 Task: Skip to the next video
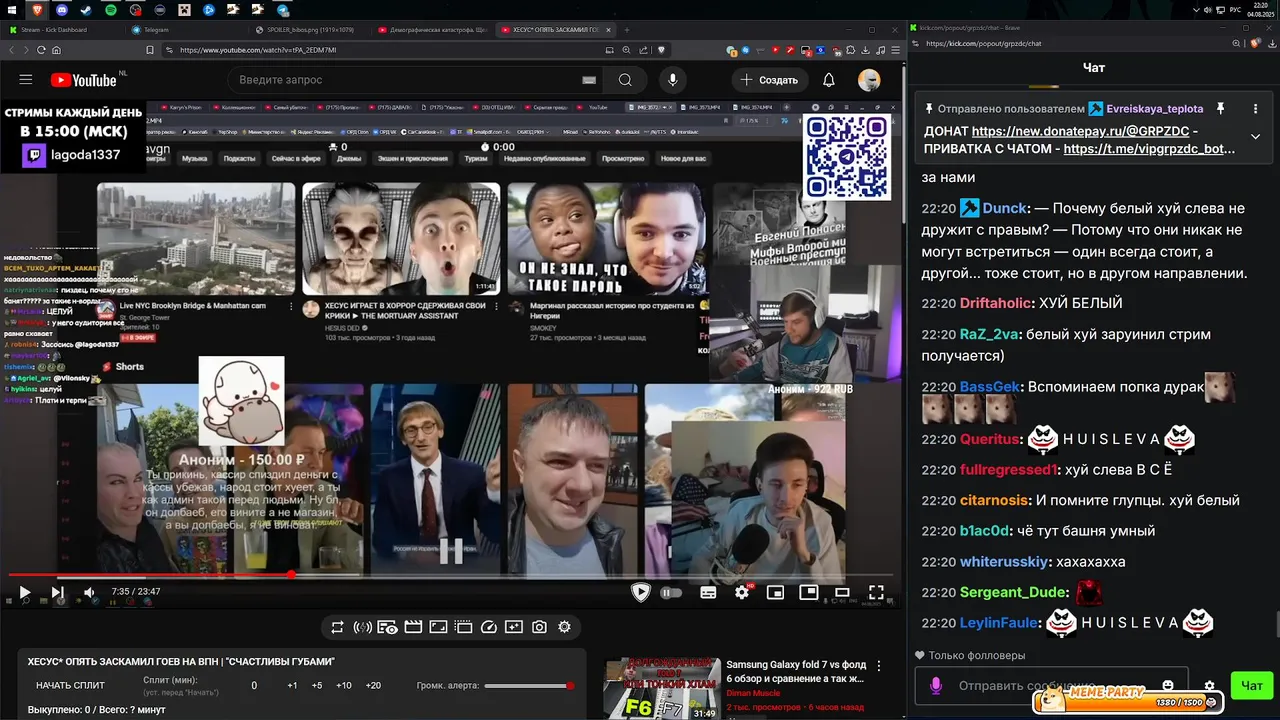57,592
